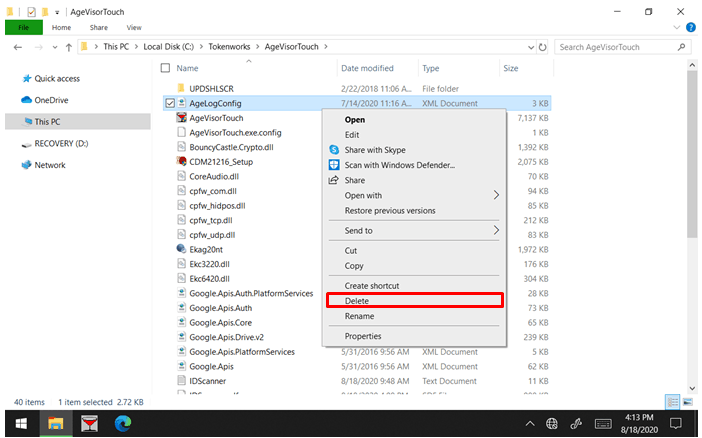Open Quick Access Toolbar customize dropdown

click(57, 12)
